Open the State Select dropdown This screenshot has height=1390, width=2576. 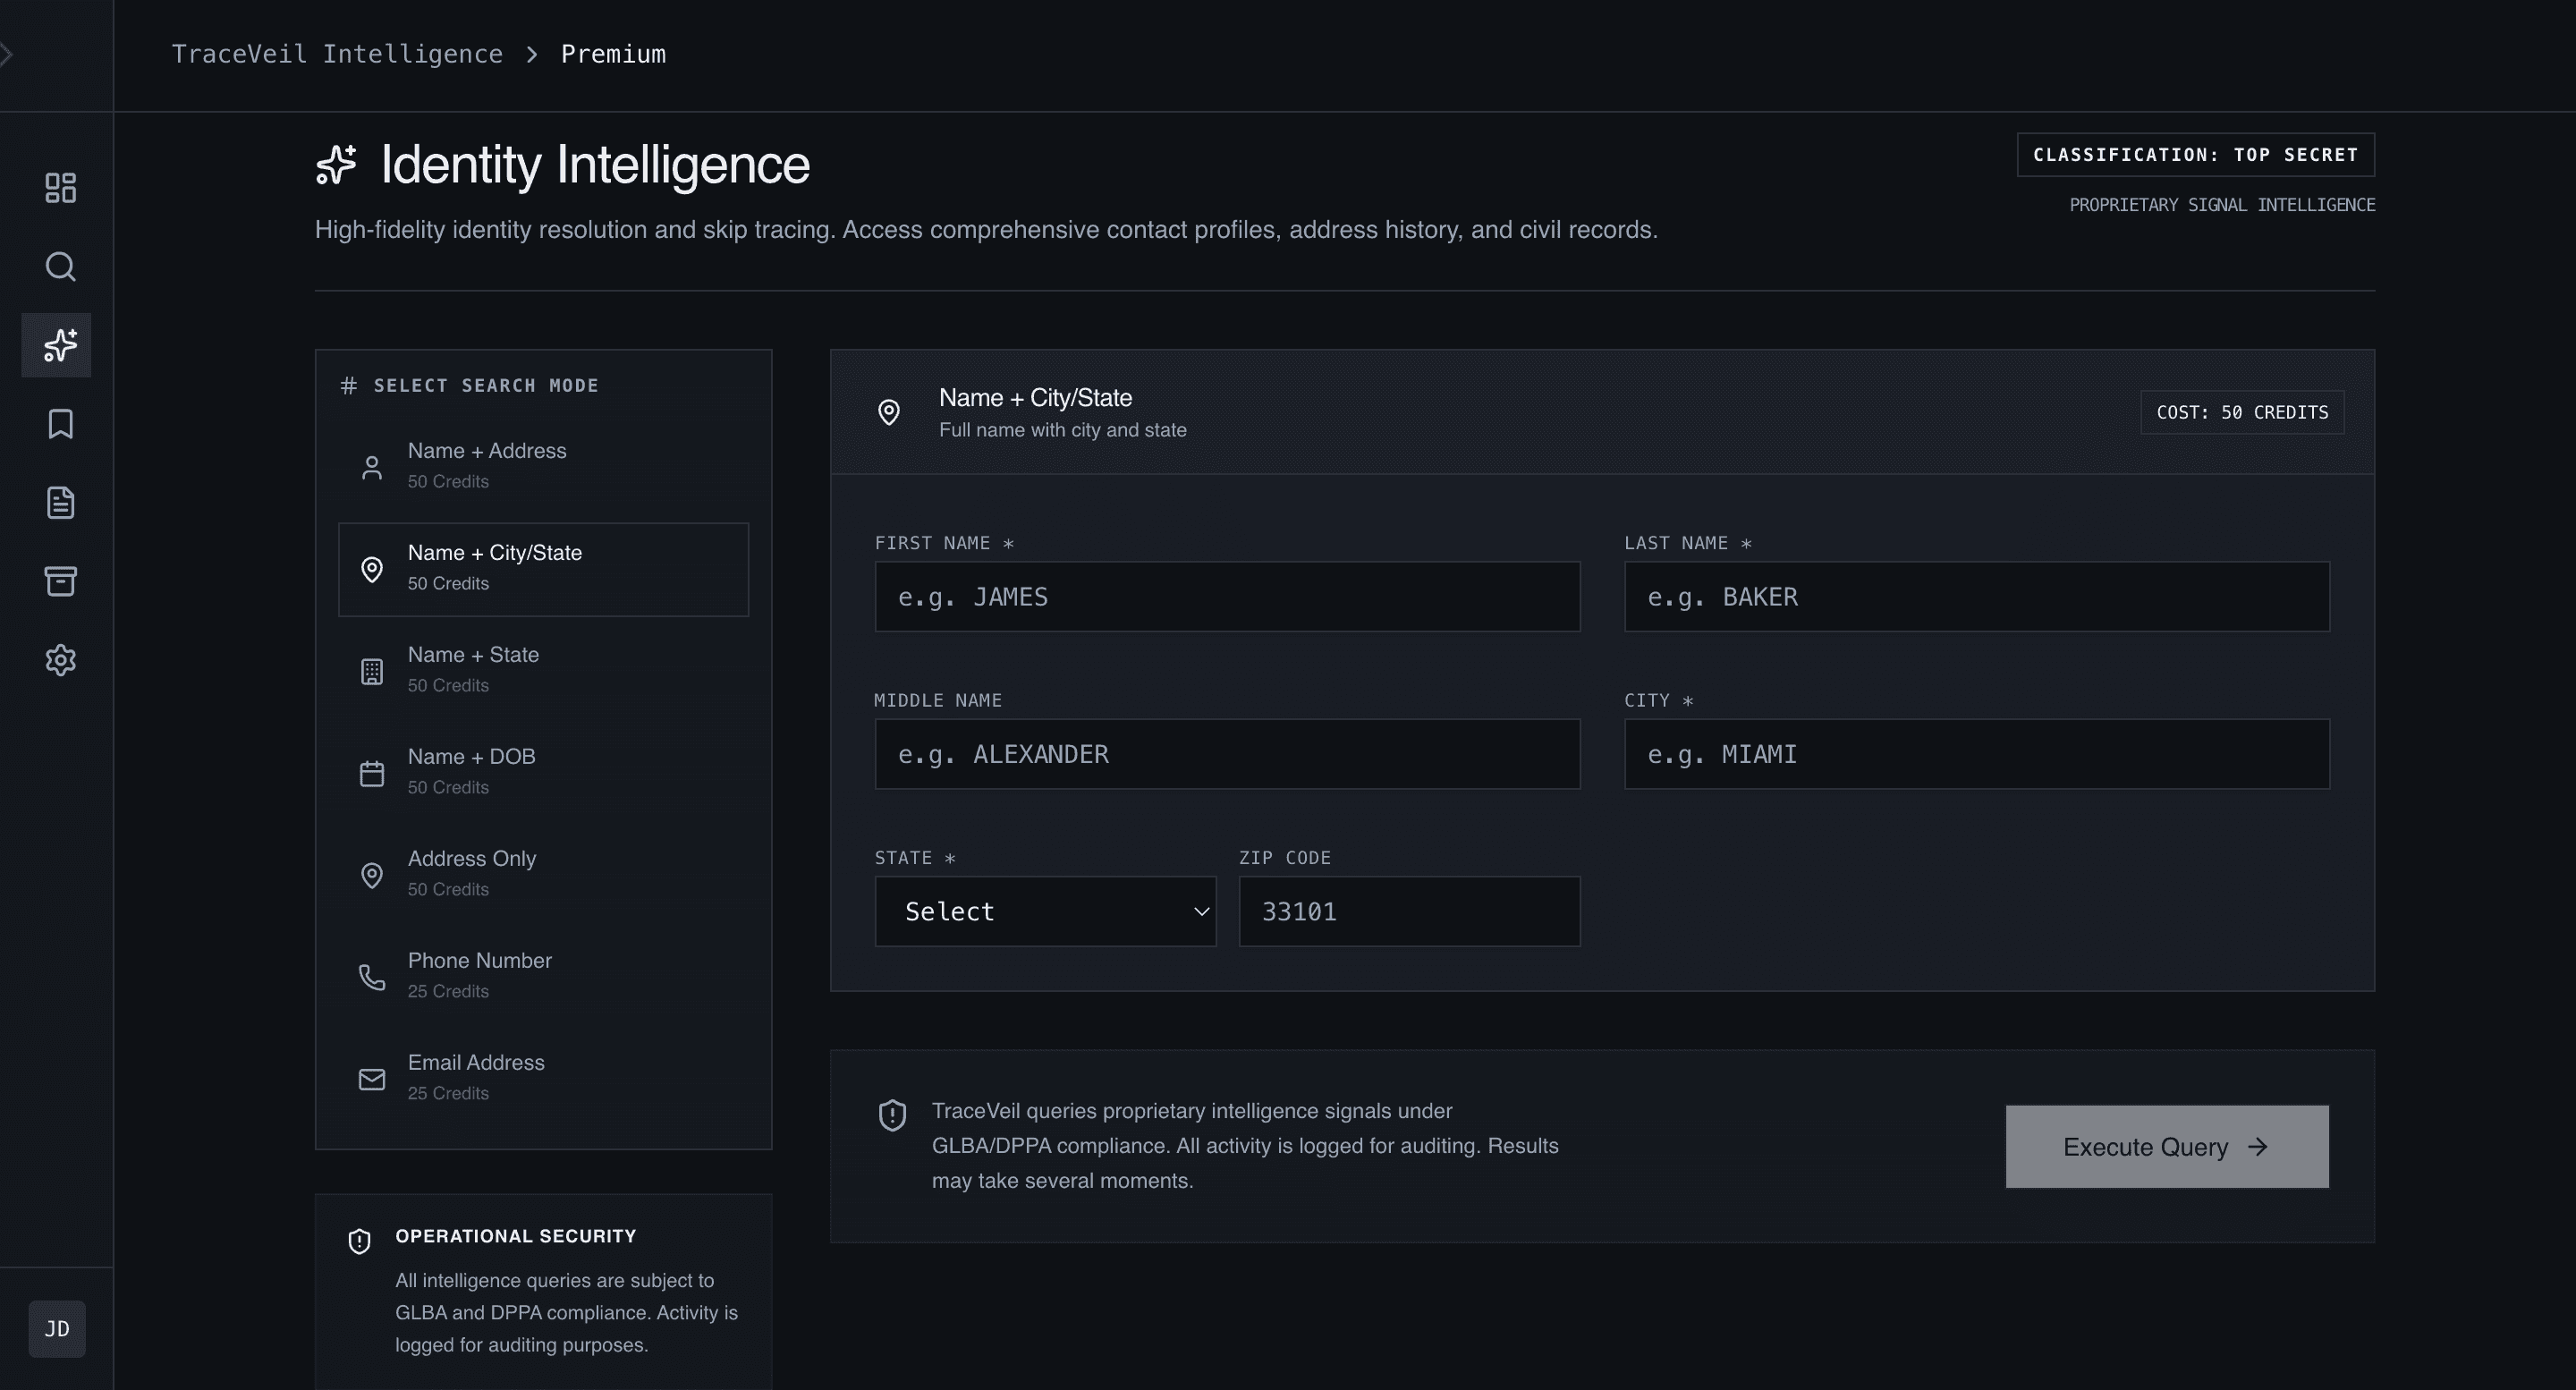tap(1045, 911)
